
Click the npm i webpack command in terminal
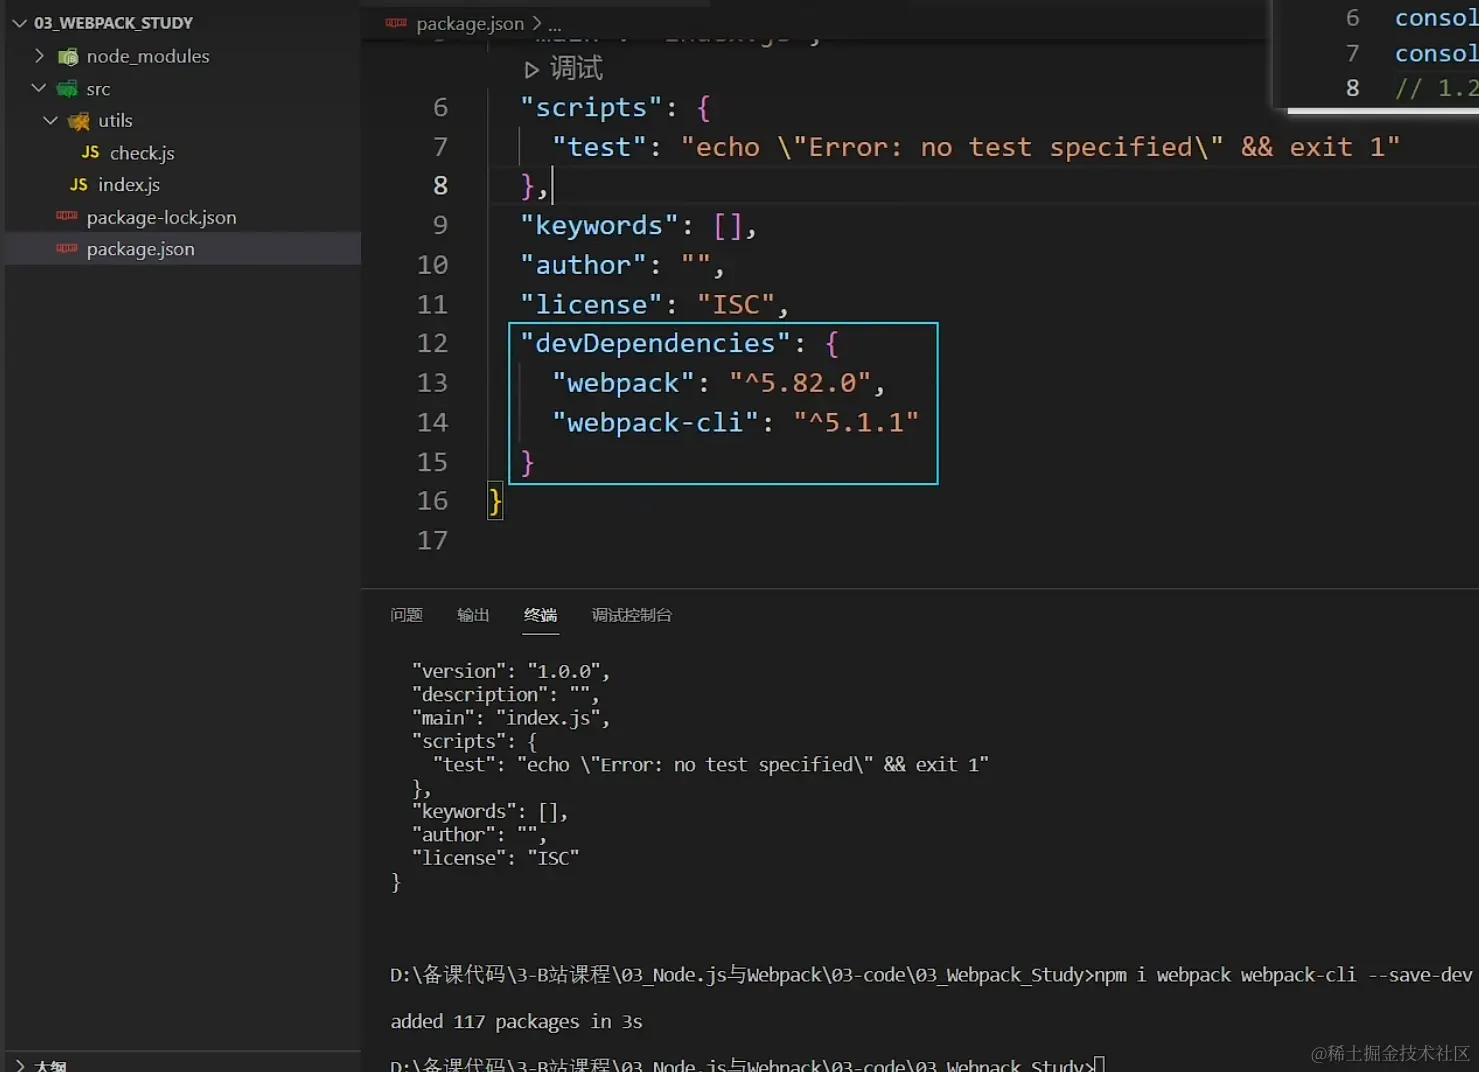1283,975
